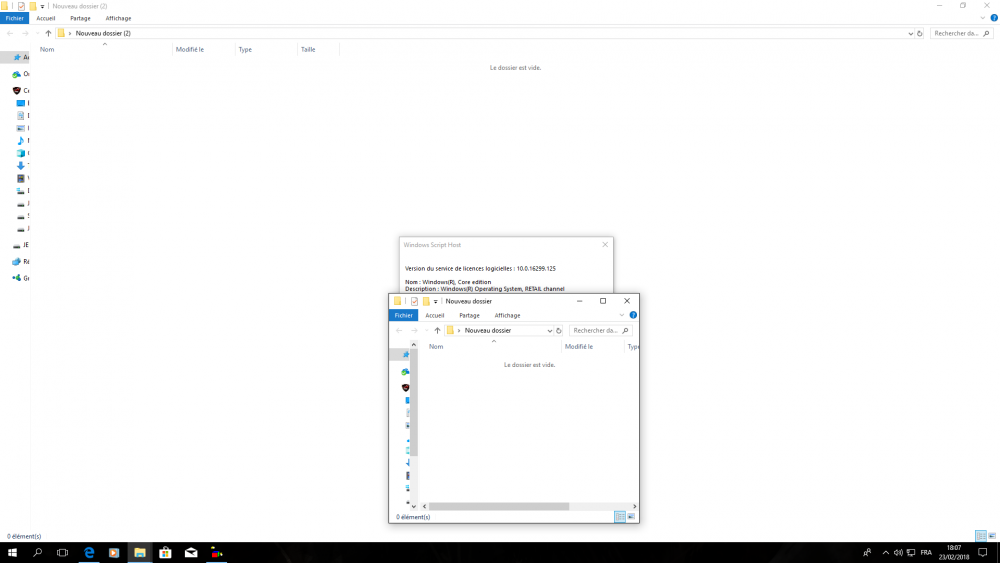1000x563 pixels.
Task: Click new folder icon in small window title bar
Action: pos(426,302)
